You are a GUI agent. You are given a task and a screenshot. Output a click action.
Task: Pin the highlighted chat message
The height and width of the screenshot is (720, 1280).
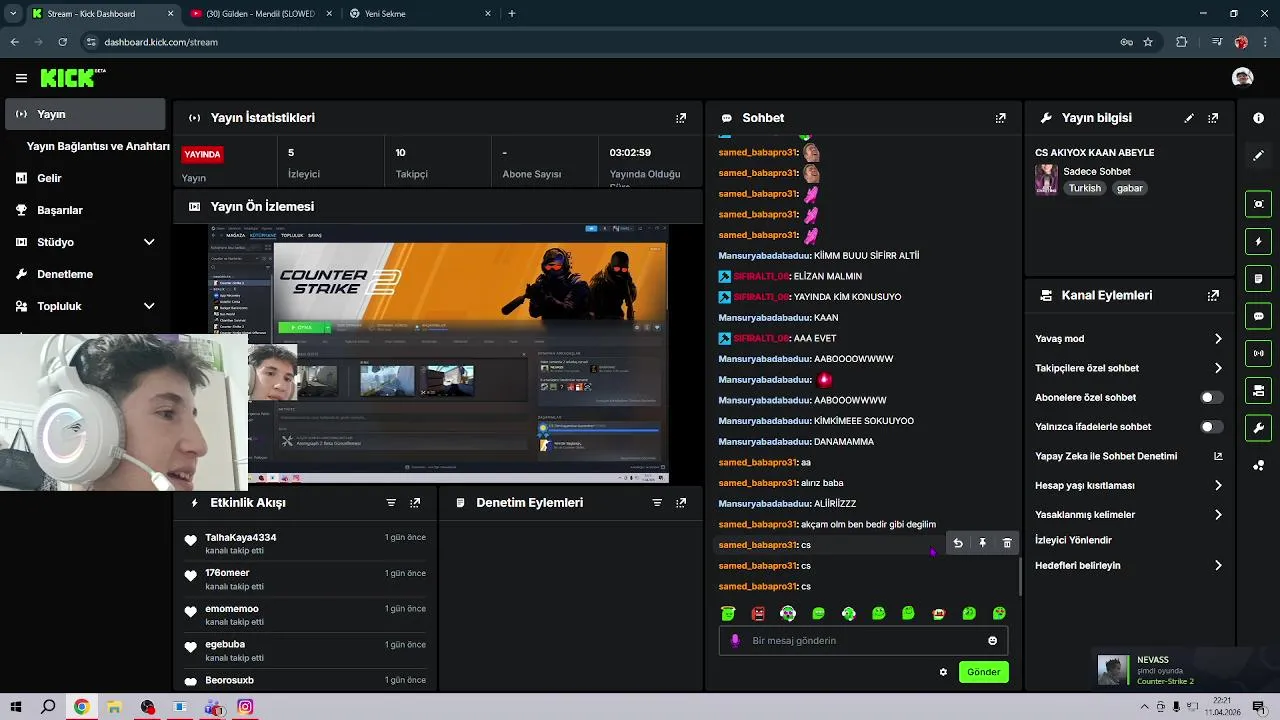pos(982,543)
